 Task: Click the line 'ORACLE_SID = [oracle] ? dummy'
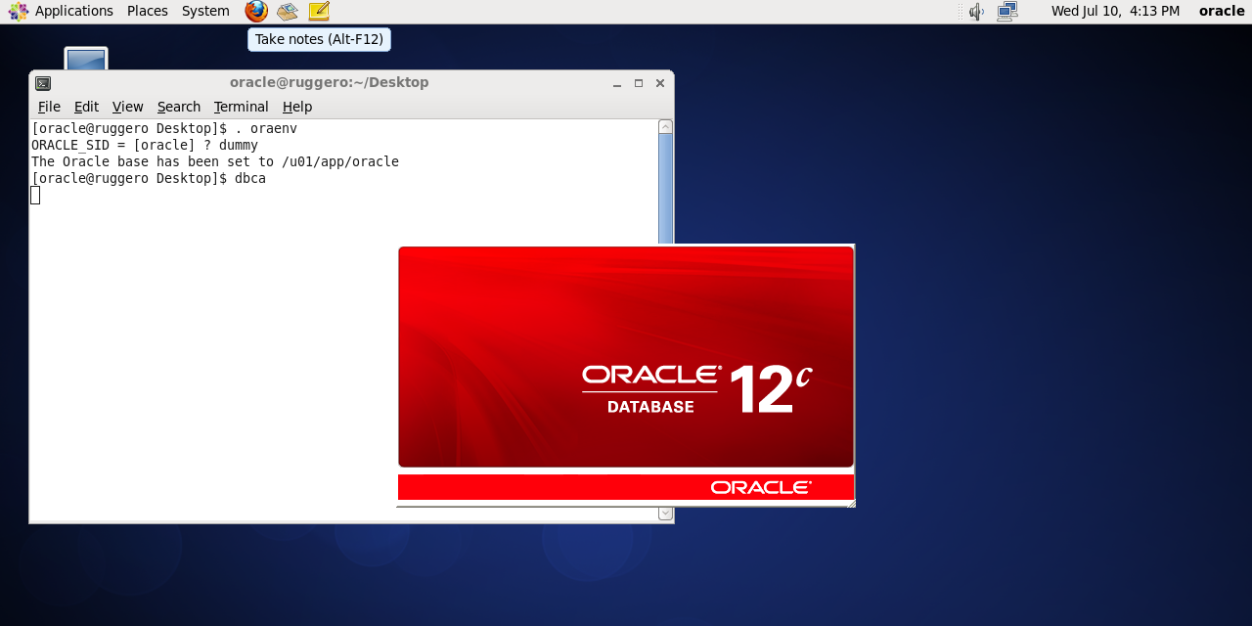pos(144,145)
